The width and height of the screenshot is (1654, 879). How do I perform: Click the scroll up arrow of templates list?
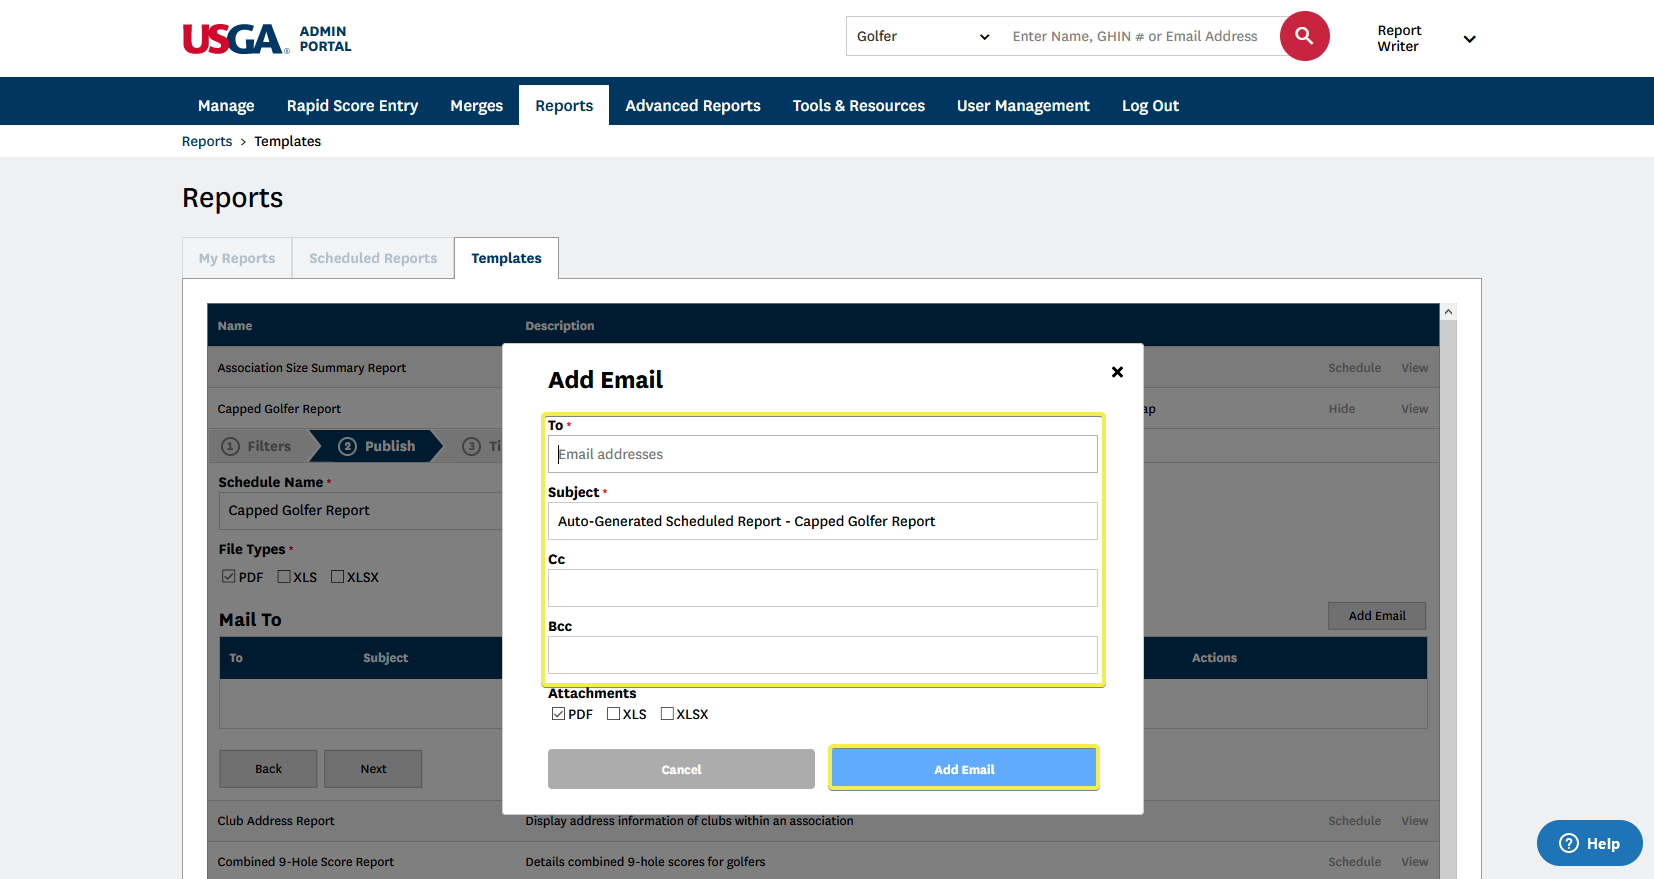(x=1447, y=312)
